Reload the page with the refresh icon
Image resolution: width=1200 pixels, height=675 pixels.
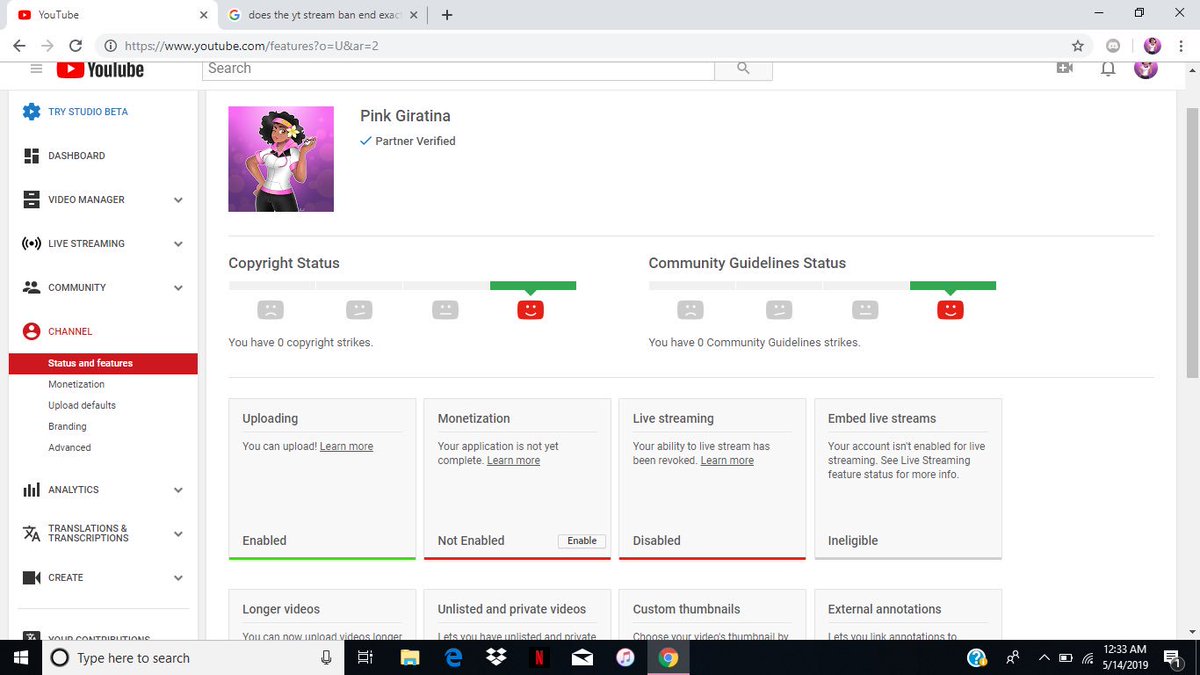(75, 46)
